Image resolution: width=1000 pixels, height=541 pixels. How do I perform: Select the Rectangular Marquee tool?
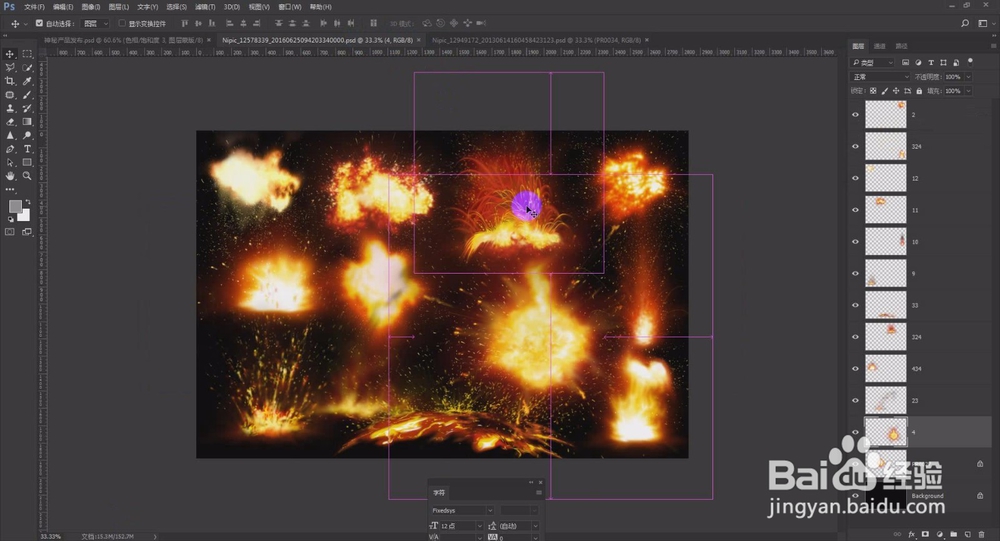[x=27, y=54]
